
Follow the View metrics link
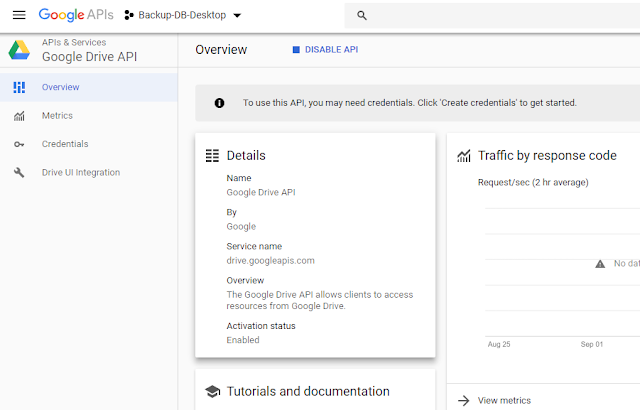504,400
